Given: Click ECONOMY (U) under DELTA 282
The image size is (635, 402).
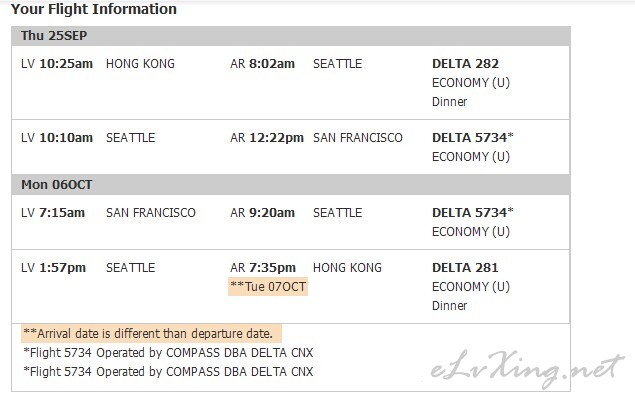Looking at the screenshot, I should 471,83.
